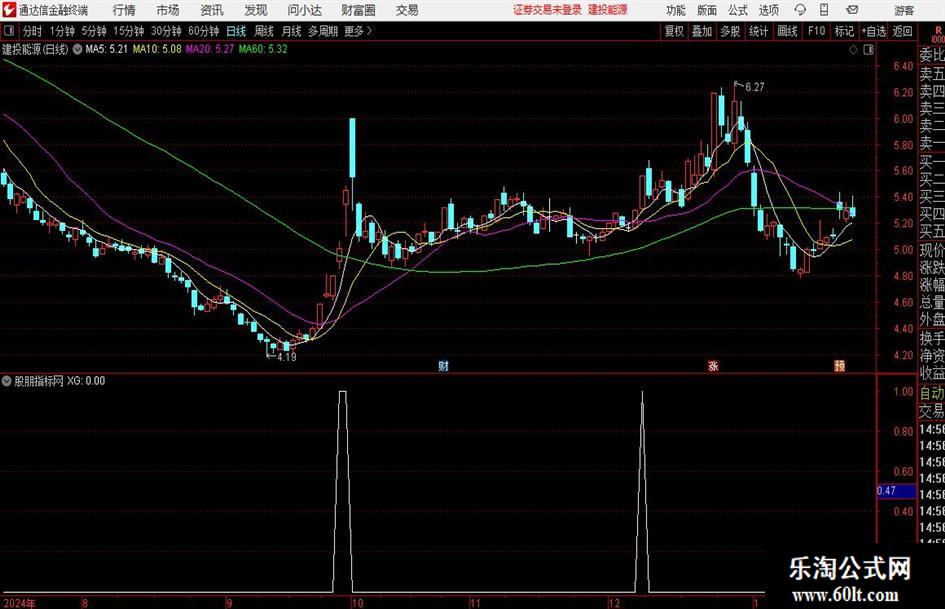Open the 财富圈 menu
The image size is (945, 609).
[x=358, y=10]
